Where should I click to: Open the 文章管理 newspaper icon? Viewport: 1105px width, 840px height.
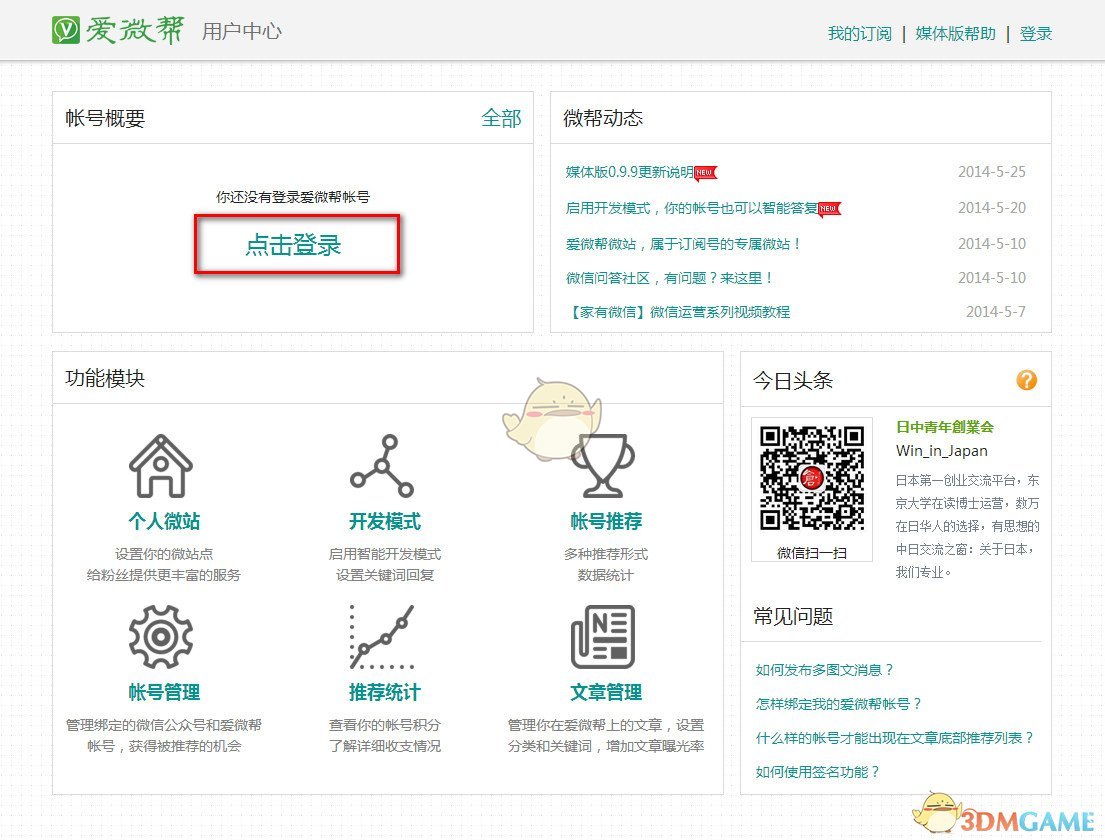(605, 637)
